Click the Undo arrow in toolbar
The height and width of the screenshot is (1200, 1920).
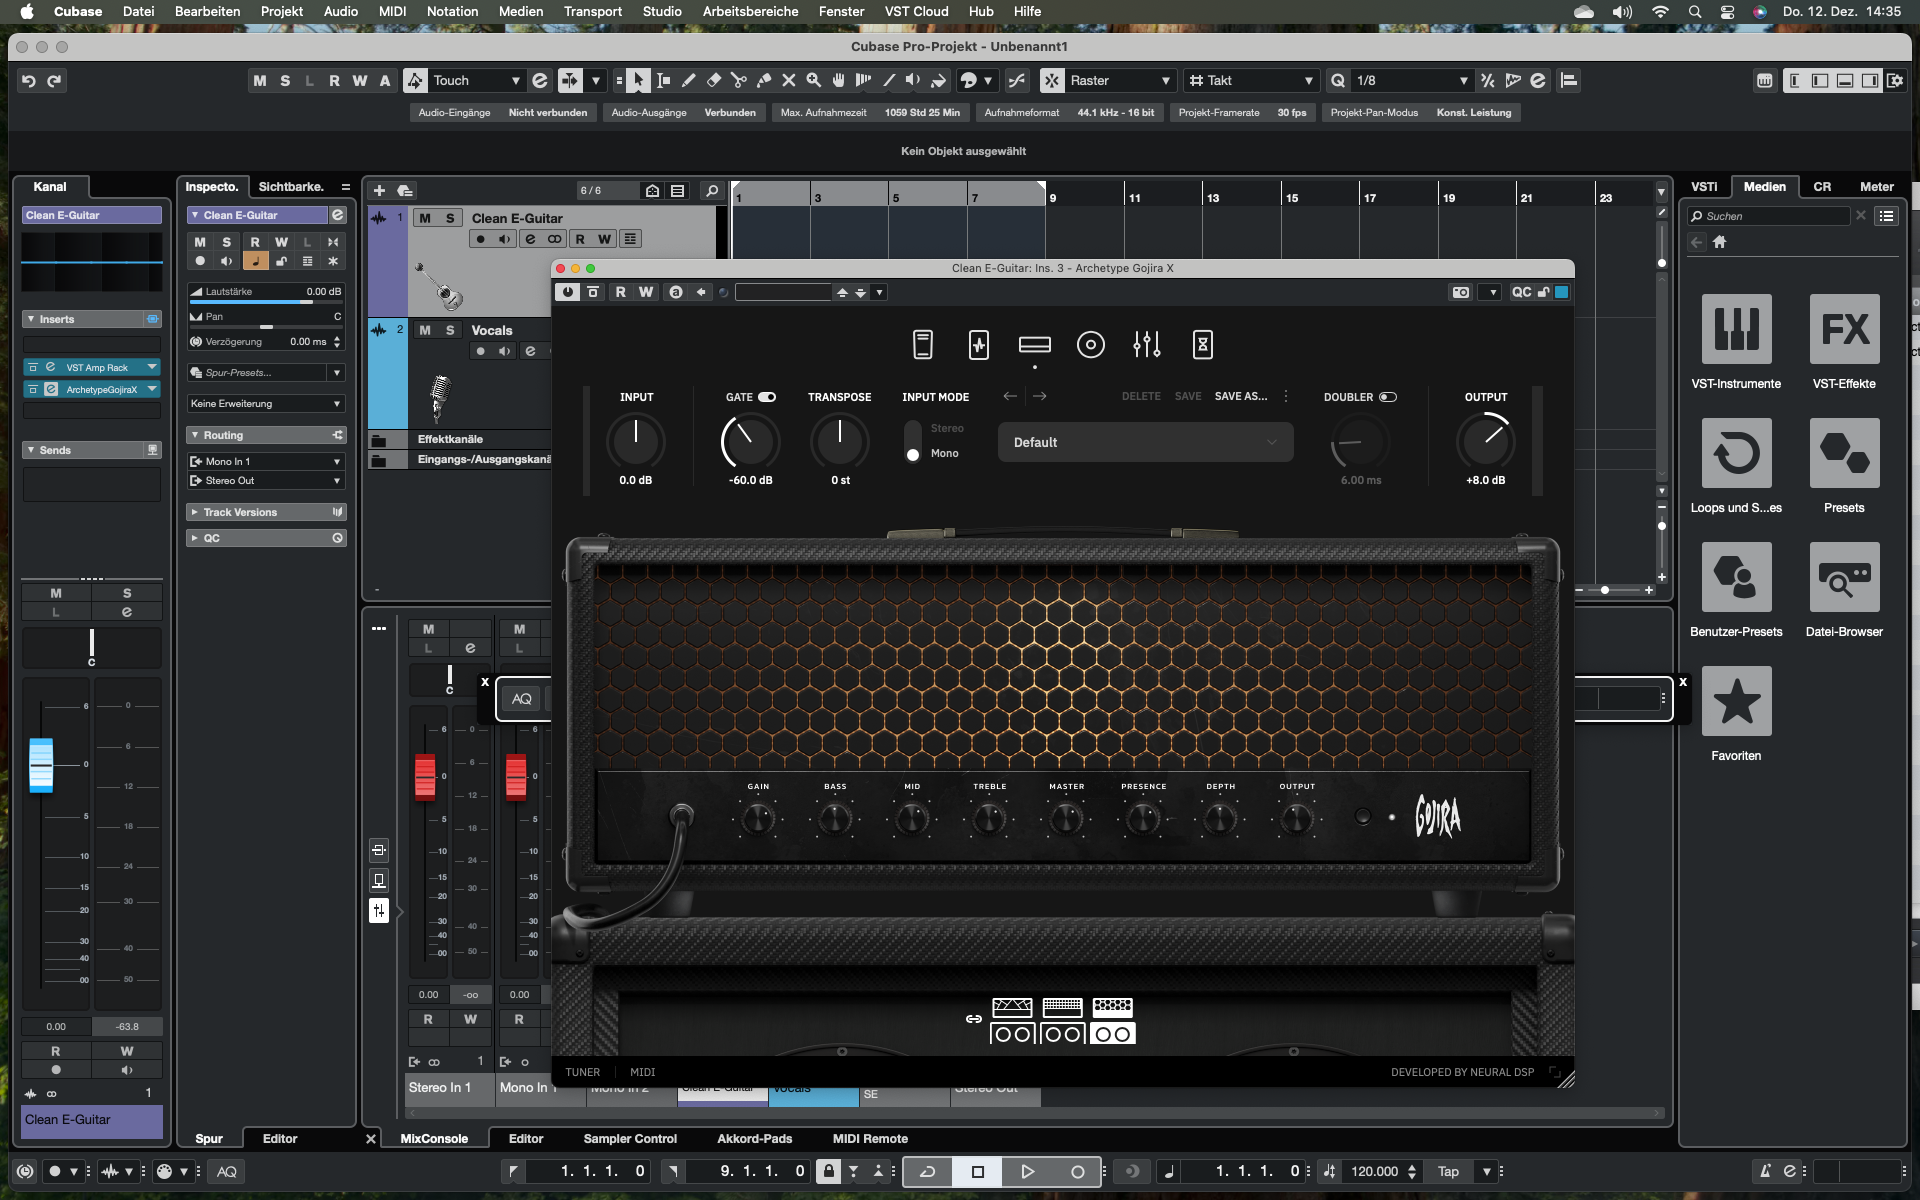[29, 80]
